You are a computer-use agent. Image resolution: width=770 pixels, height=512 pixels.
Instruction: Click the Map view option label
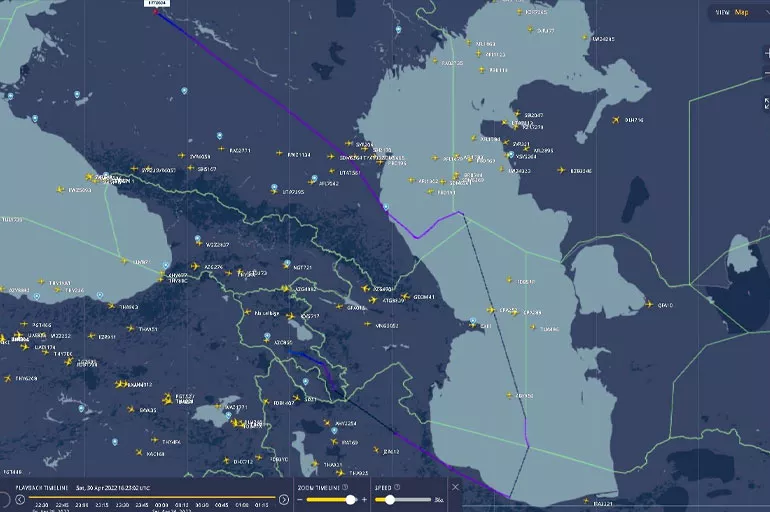pos(741,12)
